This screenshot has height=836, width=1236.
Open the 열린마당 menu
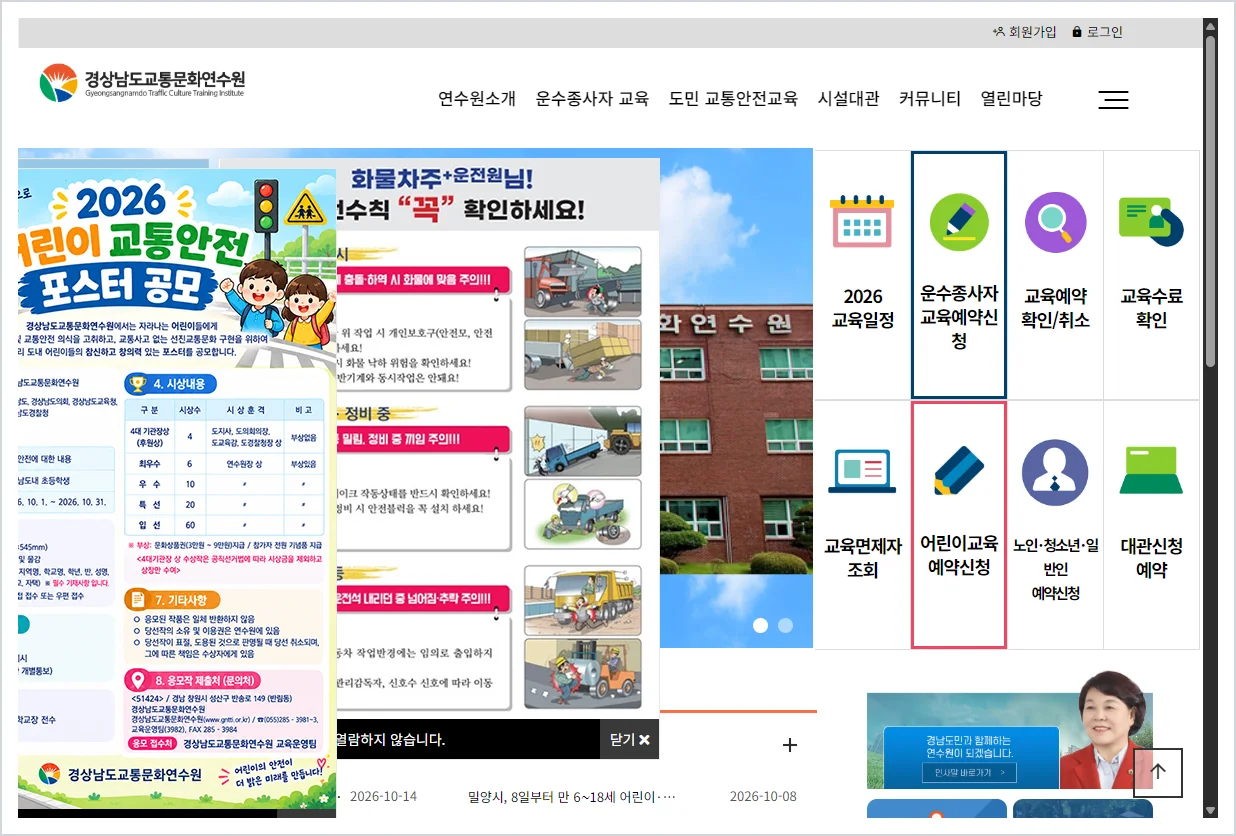coord(1011,98)
